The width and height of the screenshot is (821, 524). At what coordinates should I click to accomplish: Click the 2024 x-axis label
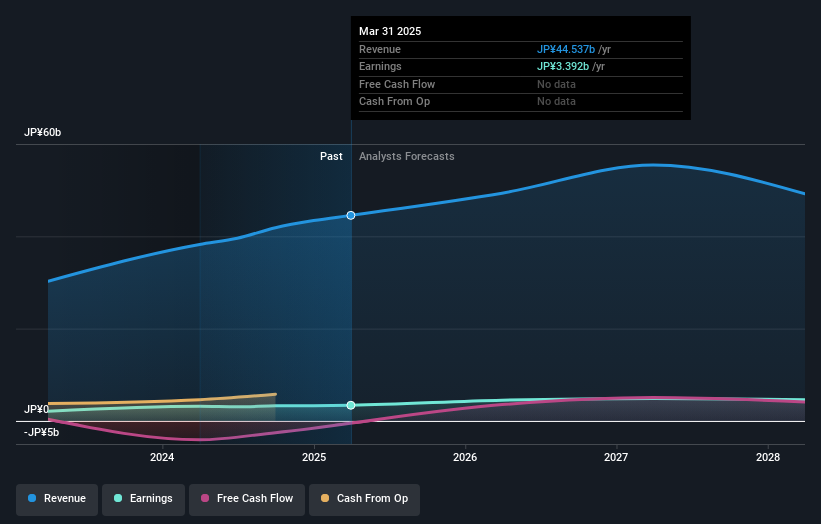click(x=162, y=458)
